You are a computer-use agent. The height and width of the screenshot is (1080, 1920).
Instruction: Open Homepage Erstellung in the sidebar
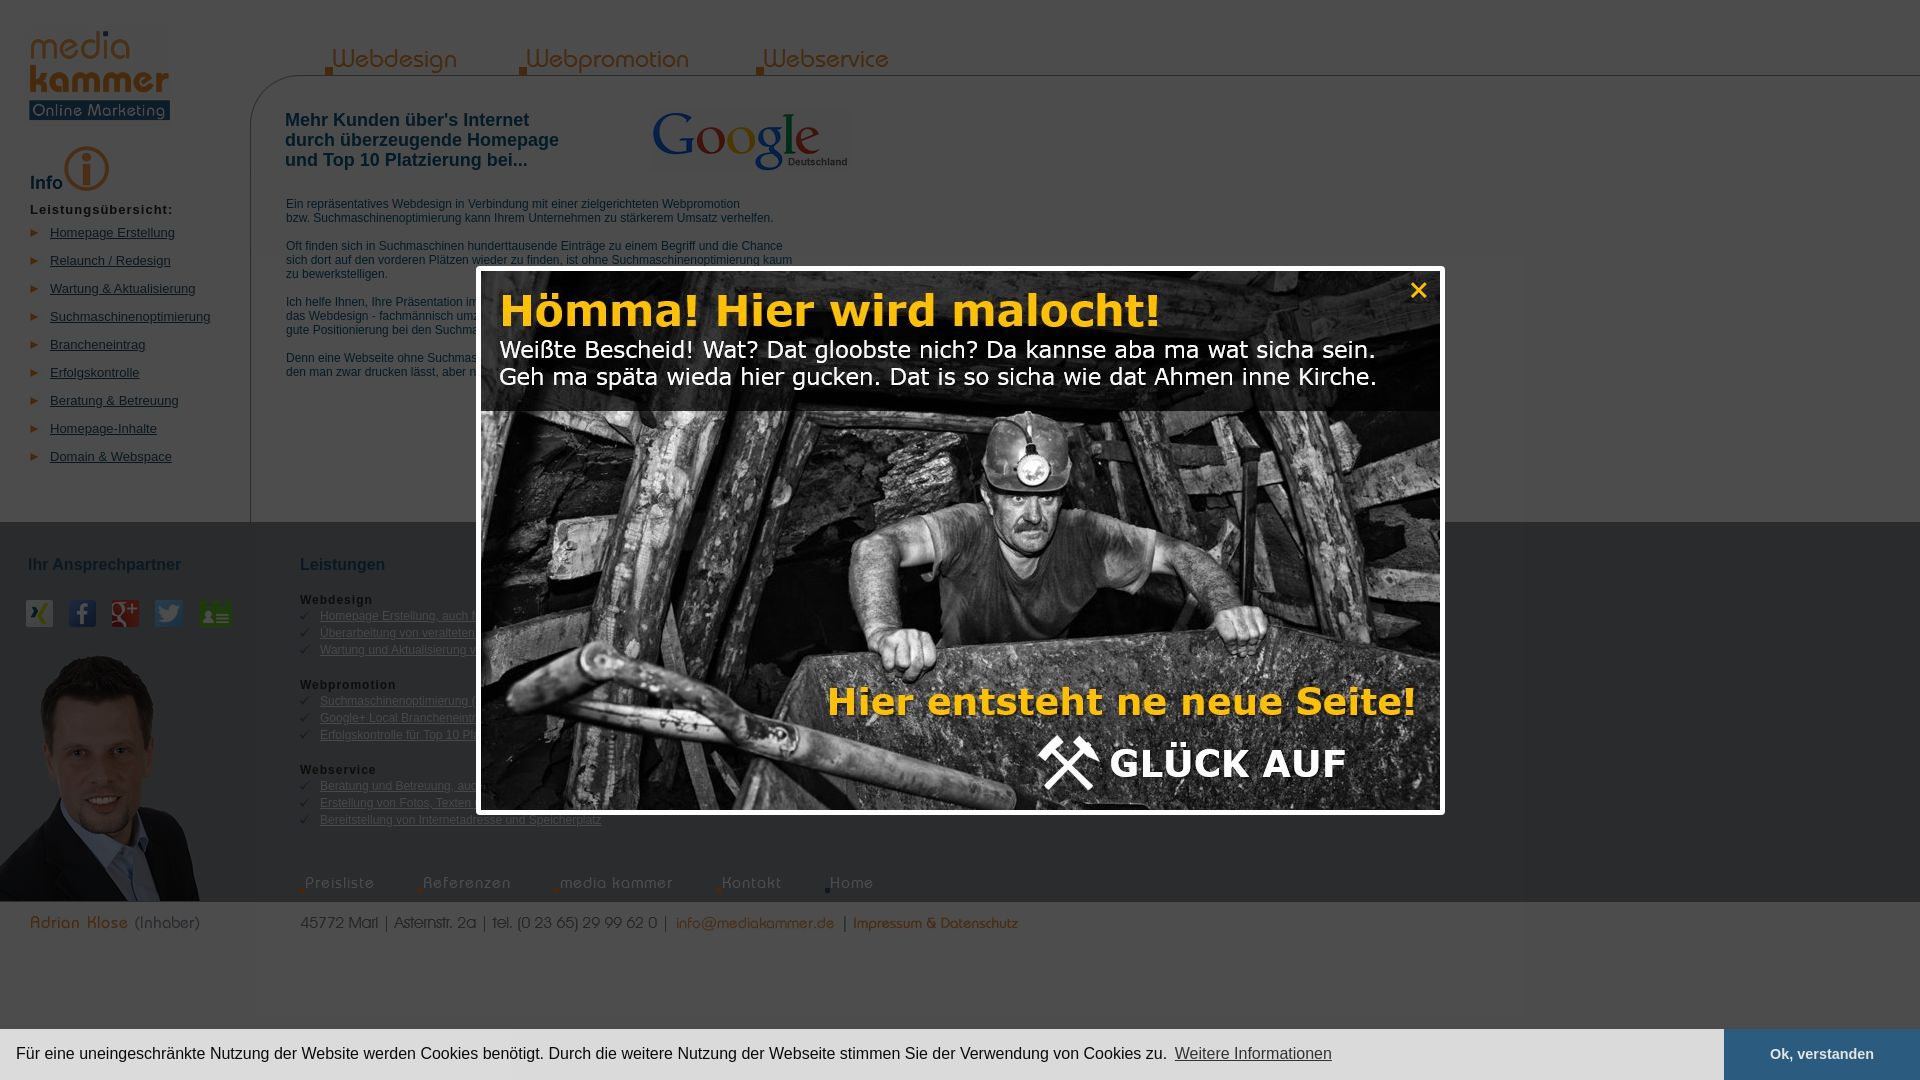(x=112, y=233)
